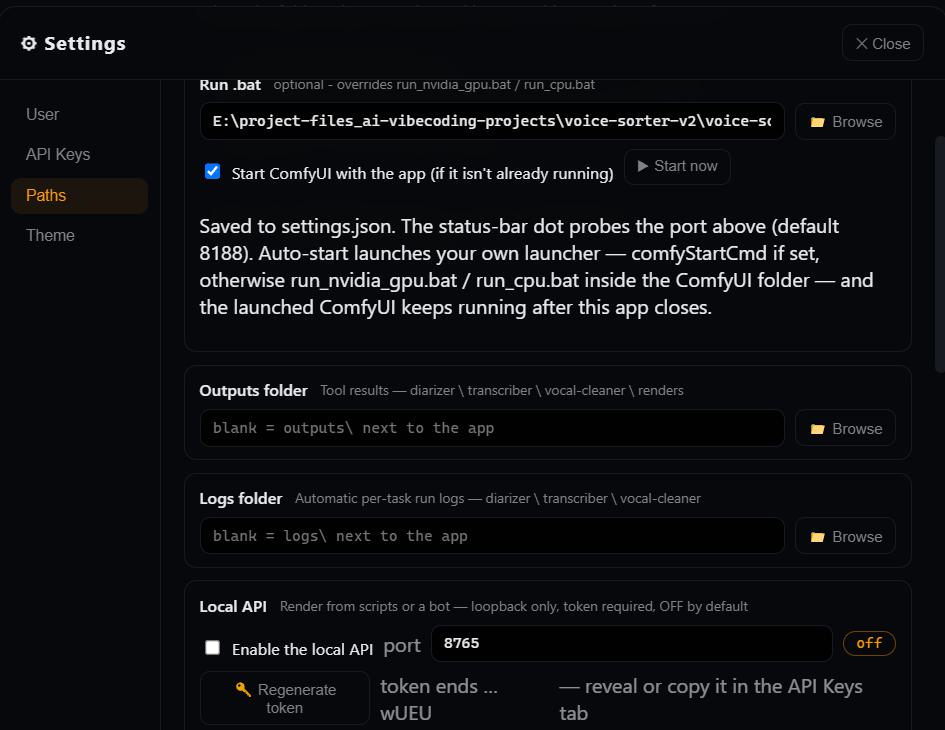
Task: Click 'token ends ... wUEU' text
Action: (439, 699)
